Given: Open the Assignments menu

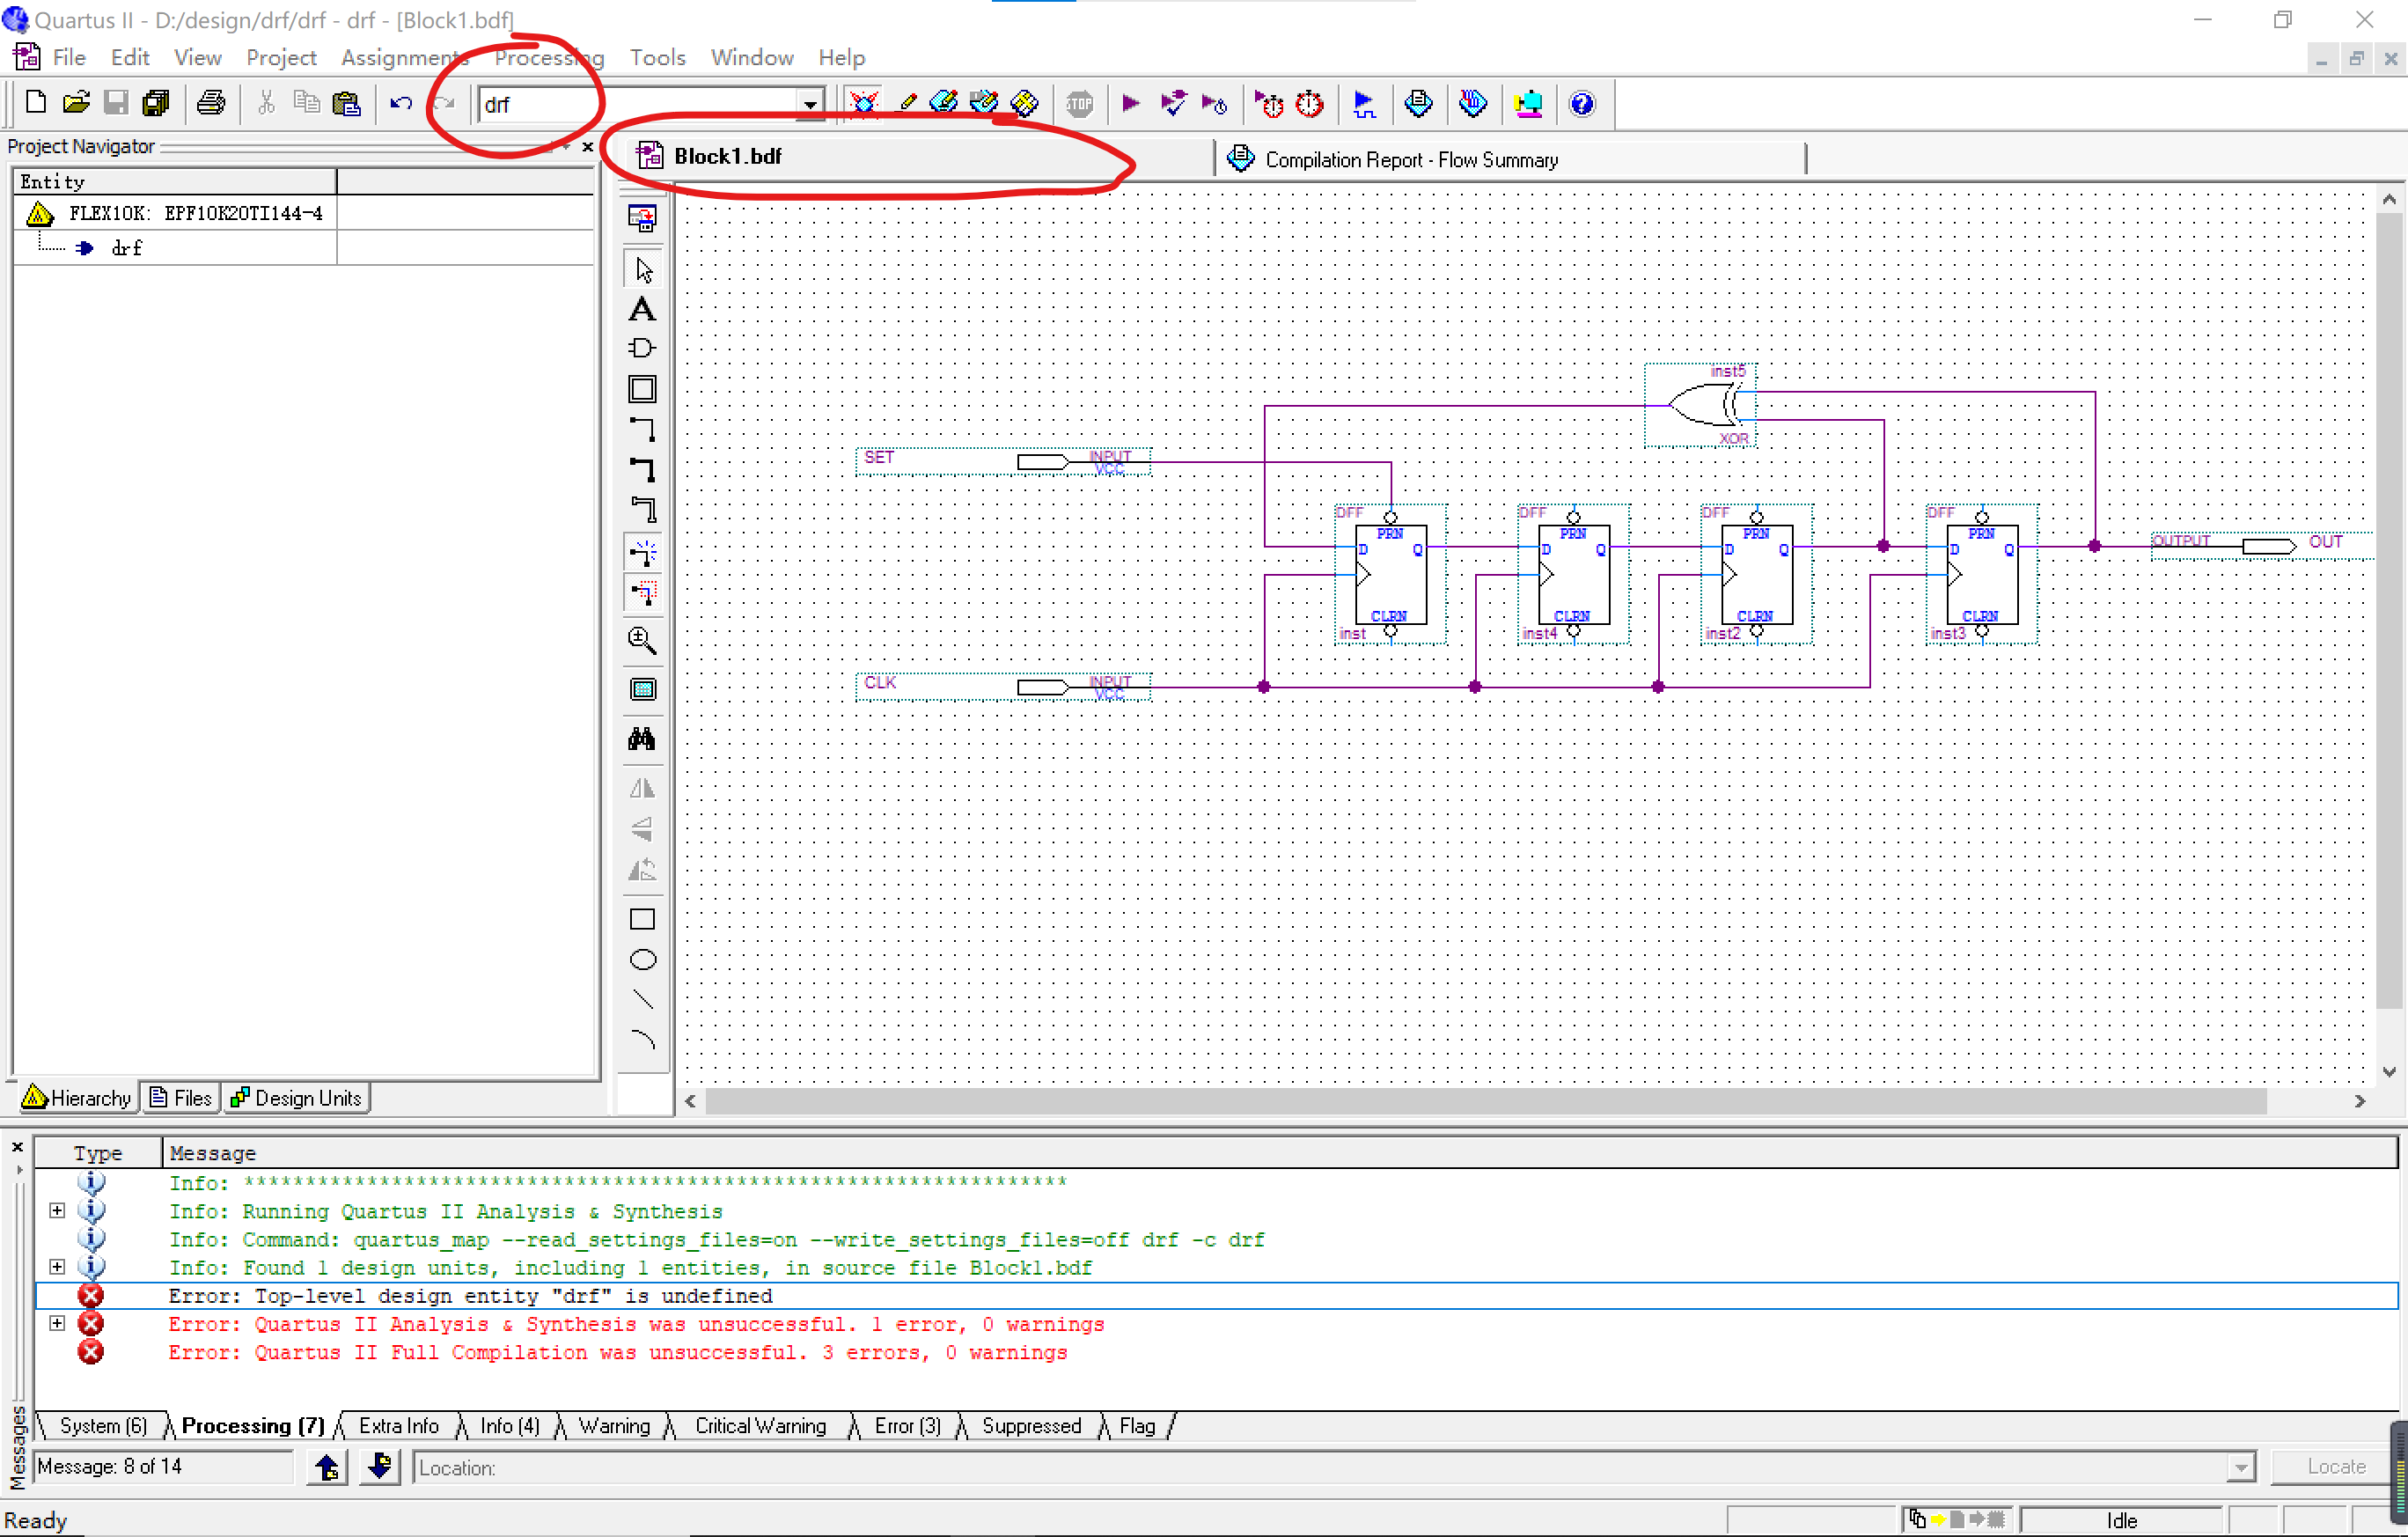Looking at the screenshot, I should pyautogui.click(x=403, y=58).
